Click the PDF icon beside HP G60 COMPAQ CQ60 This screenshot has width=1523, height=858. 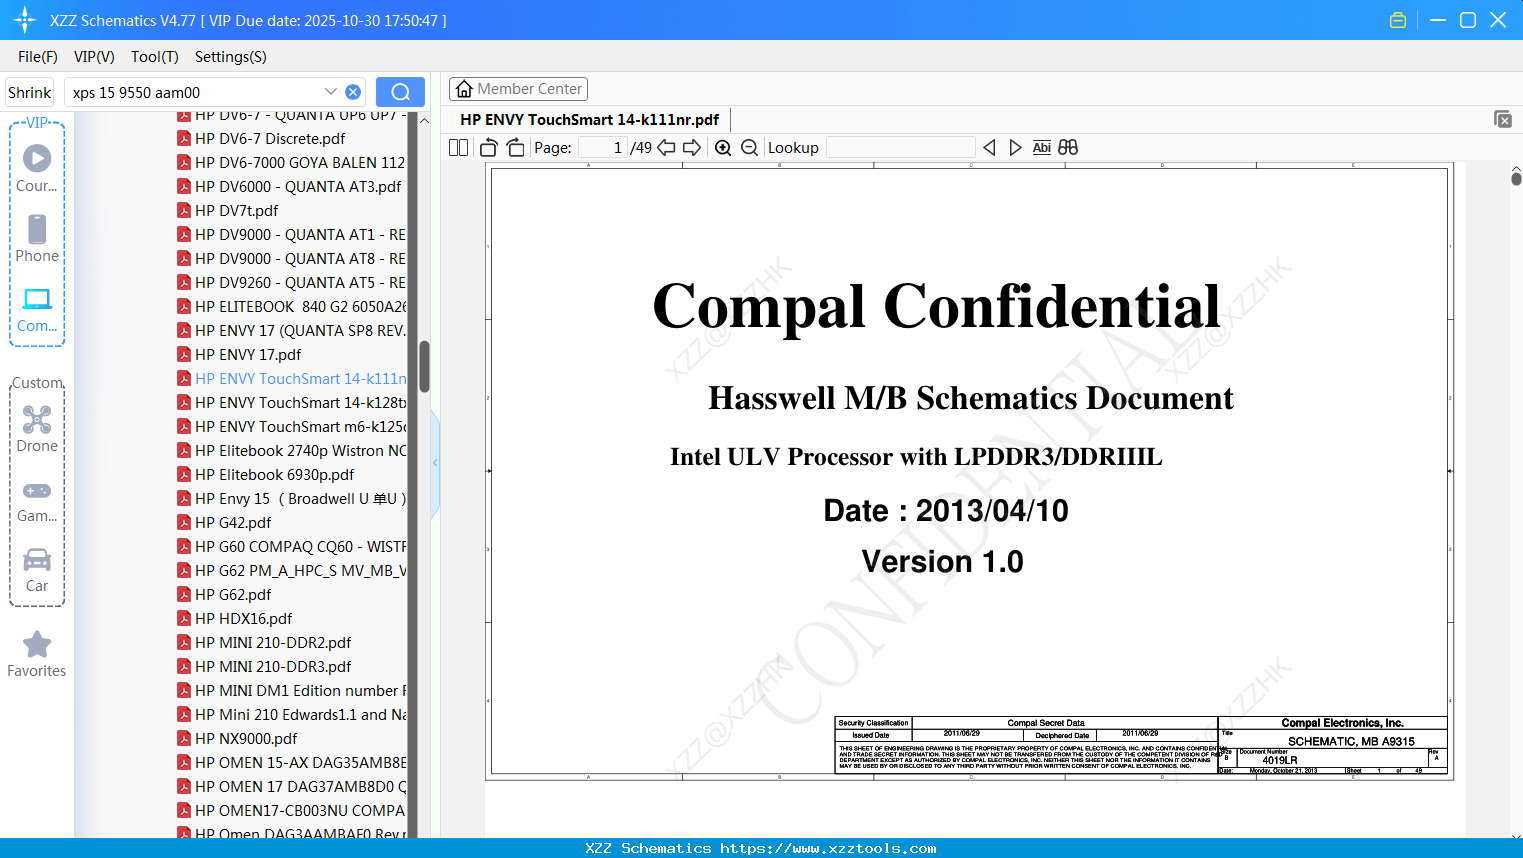click(184, 546)
